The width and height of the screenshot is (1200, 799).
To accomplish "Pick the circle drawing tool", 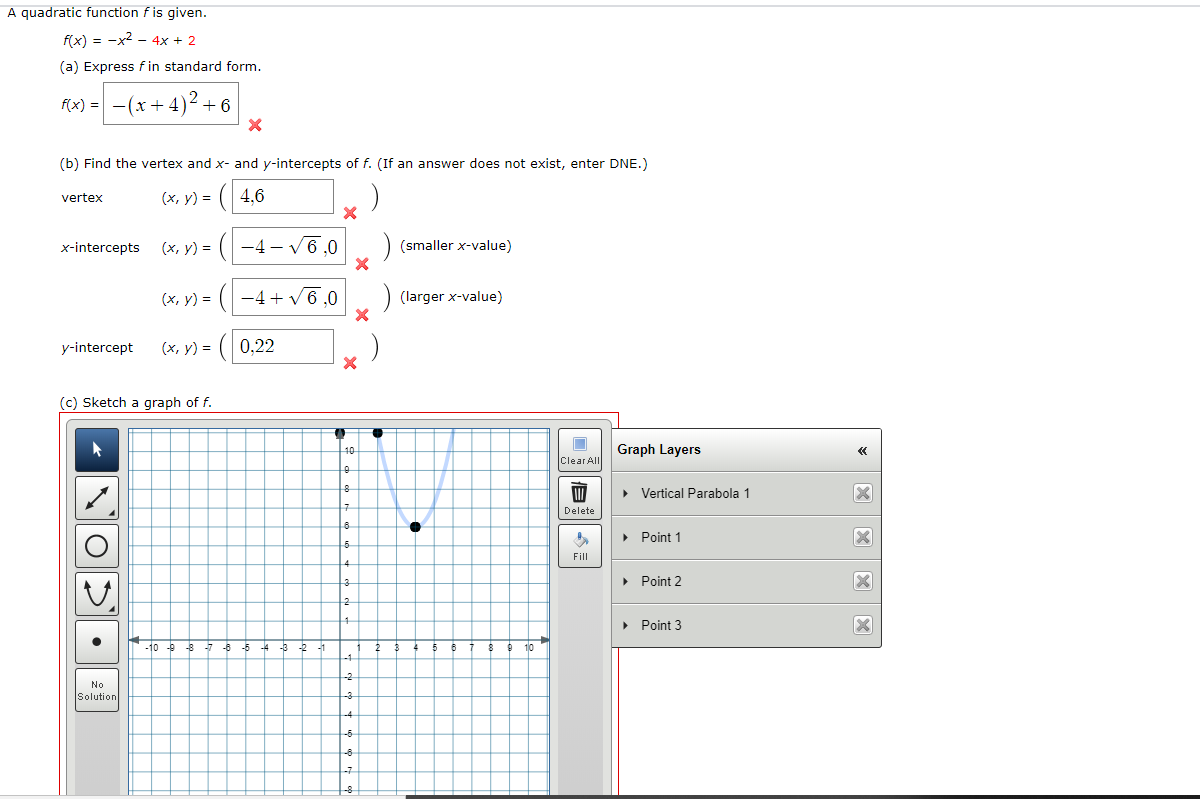I will click(97, 546).
